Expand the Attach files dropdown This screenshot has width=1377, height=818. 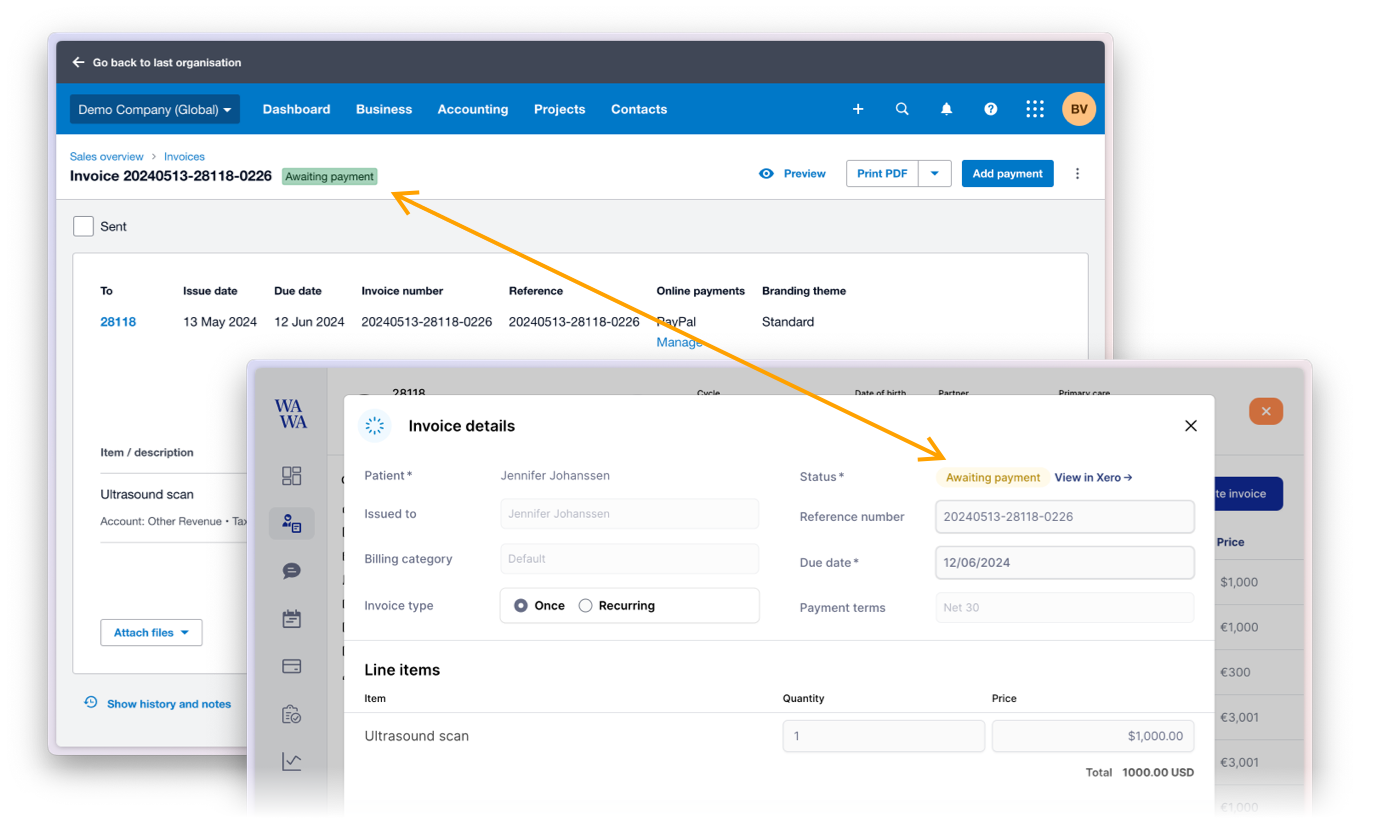click(151, 633)
